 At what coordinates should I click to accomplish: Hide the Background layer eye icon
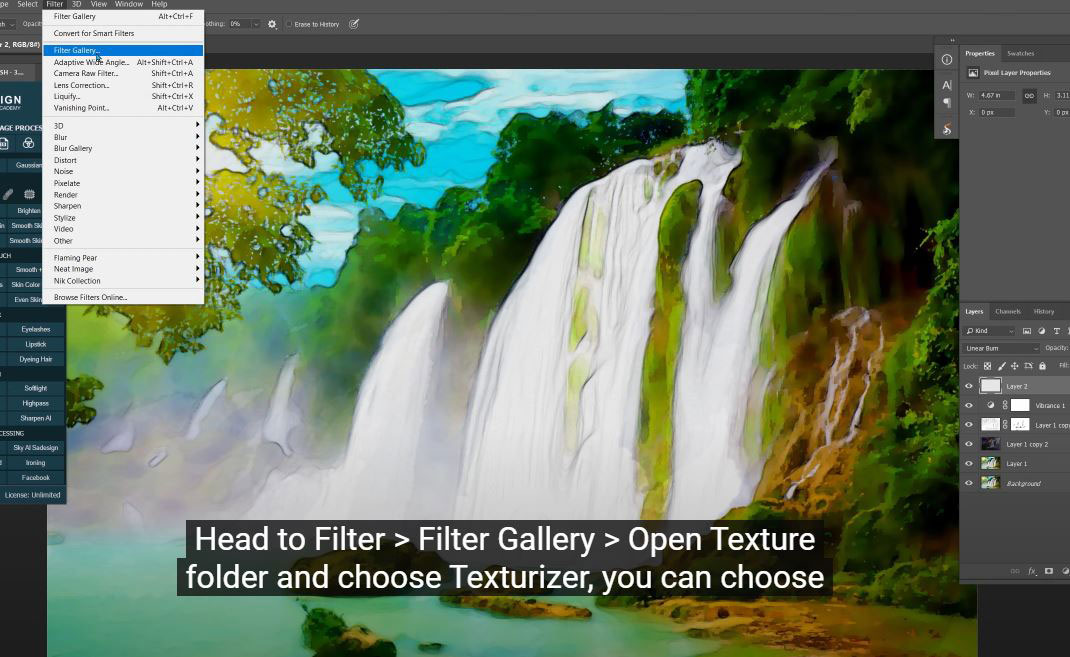coord(968,483)
